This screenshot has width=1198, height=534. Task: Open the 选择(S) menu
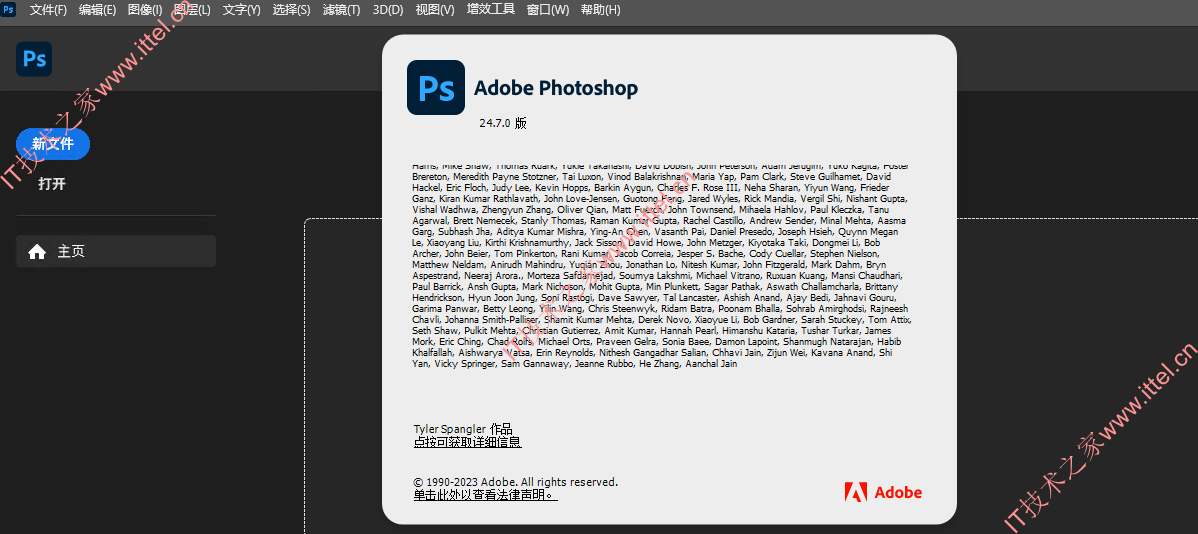coord(291,10)
